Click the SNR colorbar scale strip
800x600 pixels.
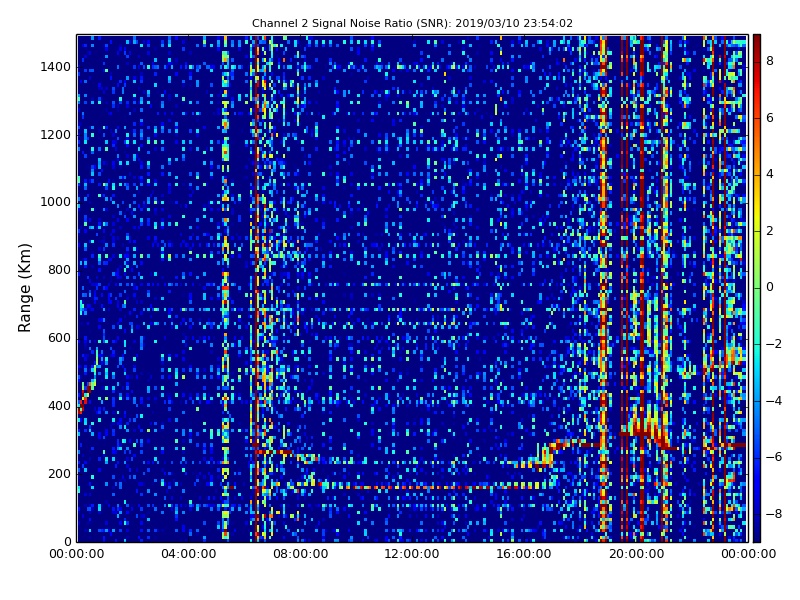point(757,288)
